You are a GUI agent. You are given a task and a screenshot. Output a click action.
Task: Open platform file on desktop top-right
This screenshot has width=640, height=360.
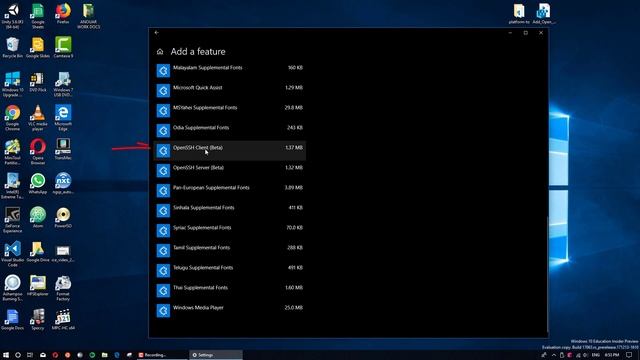pos(519,14)
